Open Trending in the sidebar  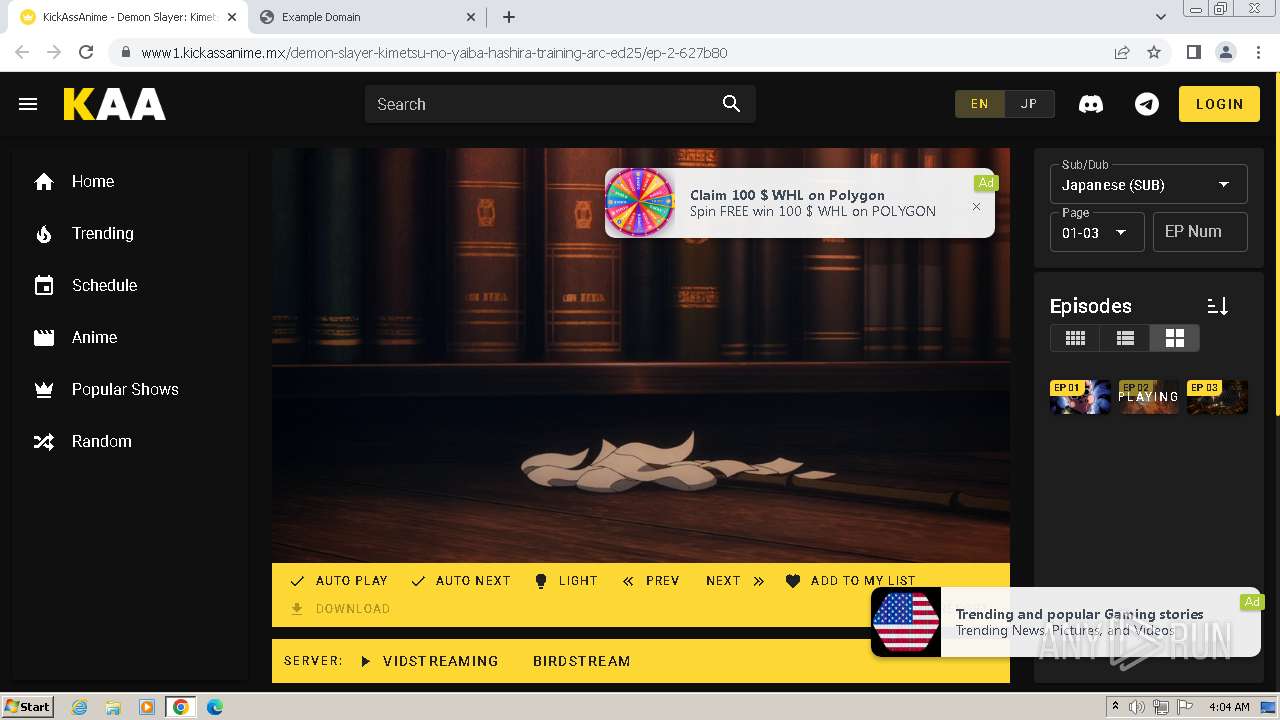130,233
